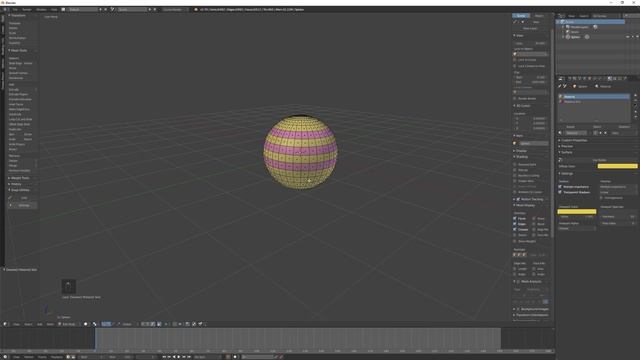Toggle Transparent Shadows checkbox
The width and height of the screenshot is (640, 360).
pos(560,192)
